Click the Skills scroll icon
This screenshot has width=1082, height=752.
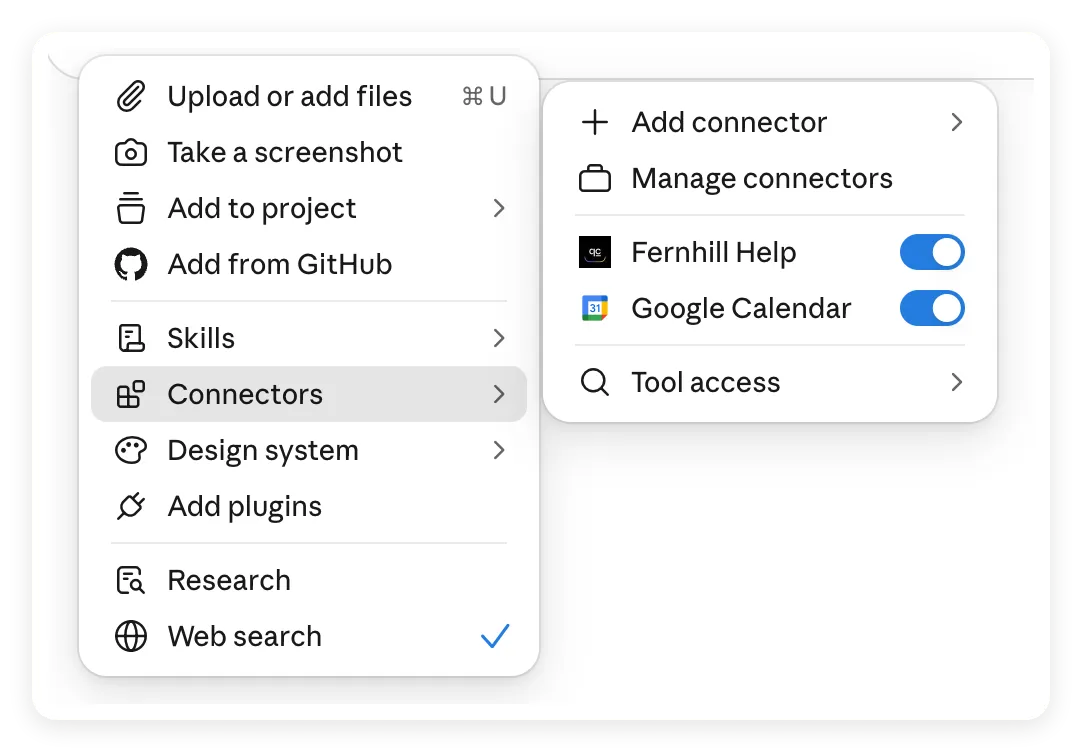point(130,338)
